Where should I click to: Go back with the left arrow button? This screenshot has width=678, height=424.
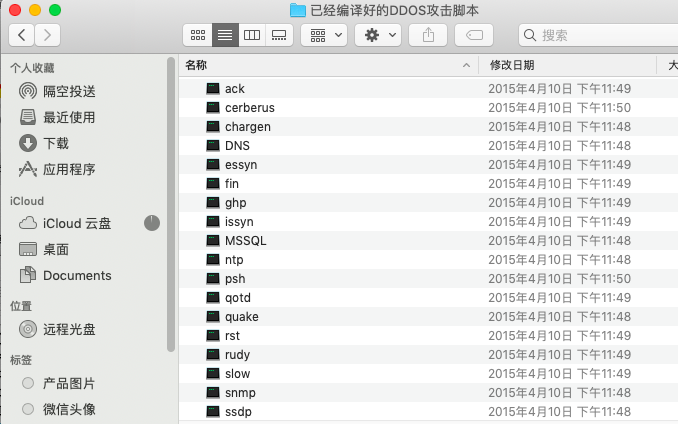[x=22, y=35]
